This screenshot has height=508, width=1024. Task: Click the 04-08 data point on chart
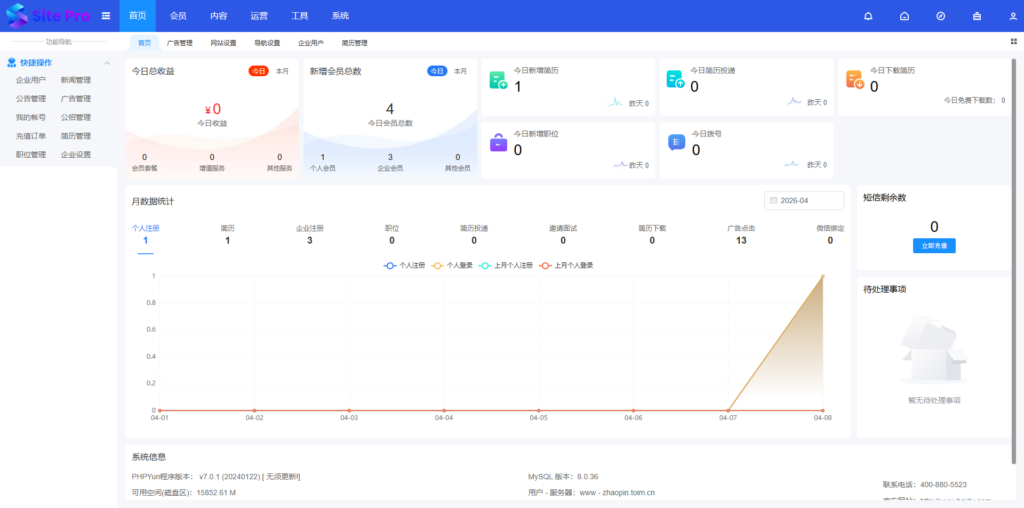pos(823,276)
